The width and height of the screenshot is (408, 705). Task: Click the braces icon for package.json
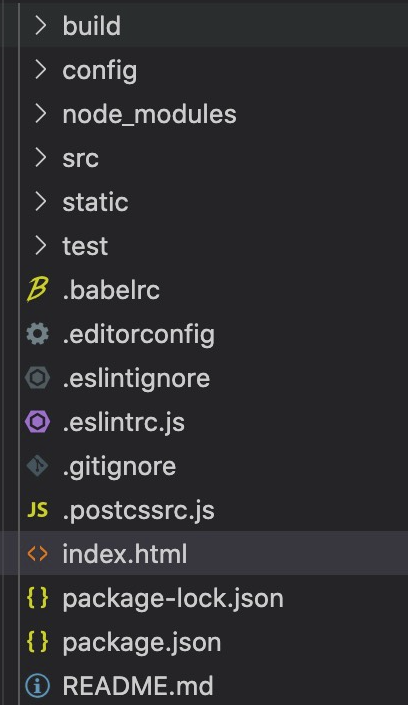(x=37, y=642)
